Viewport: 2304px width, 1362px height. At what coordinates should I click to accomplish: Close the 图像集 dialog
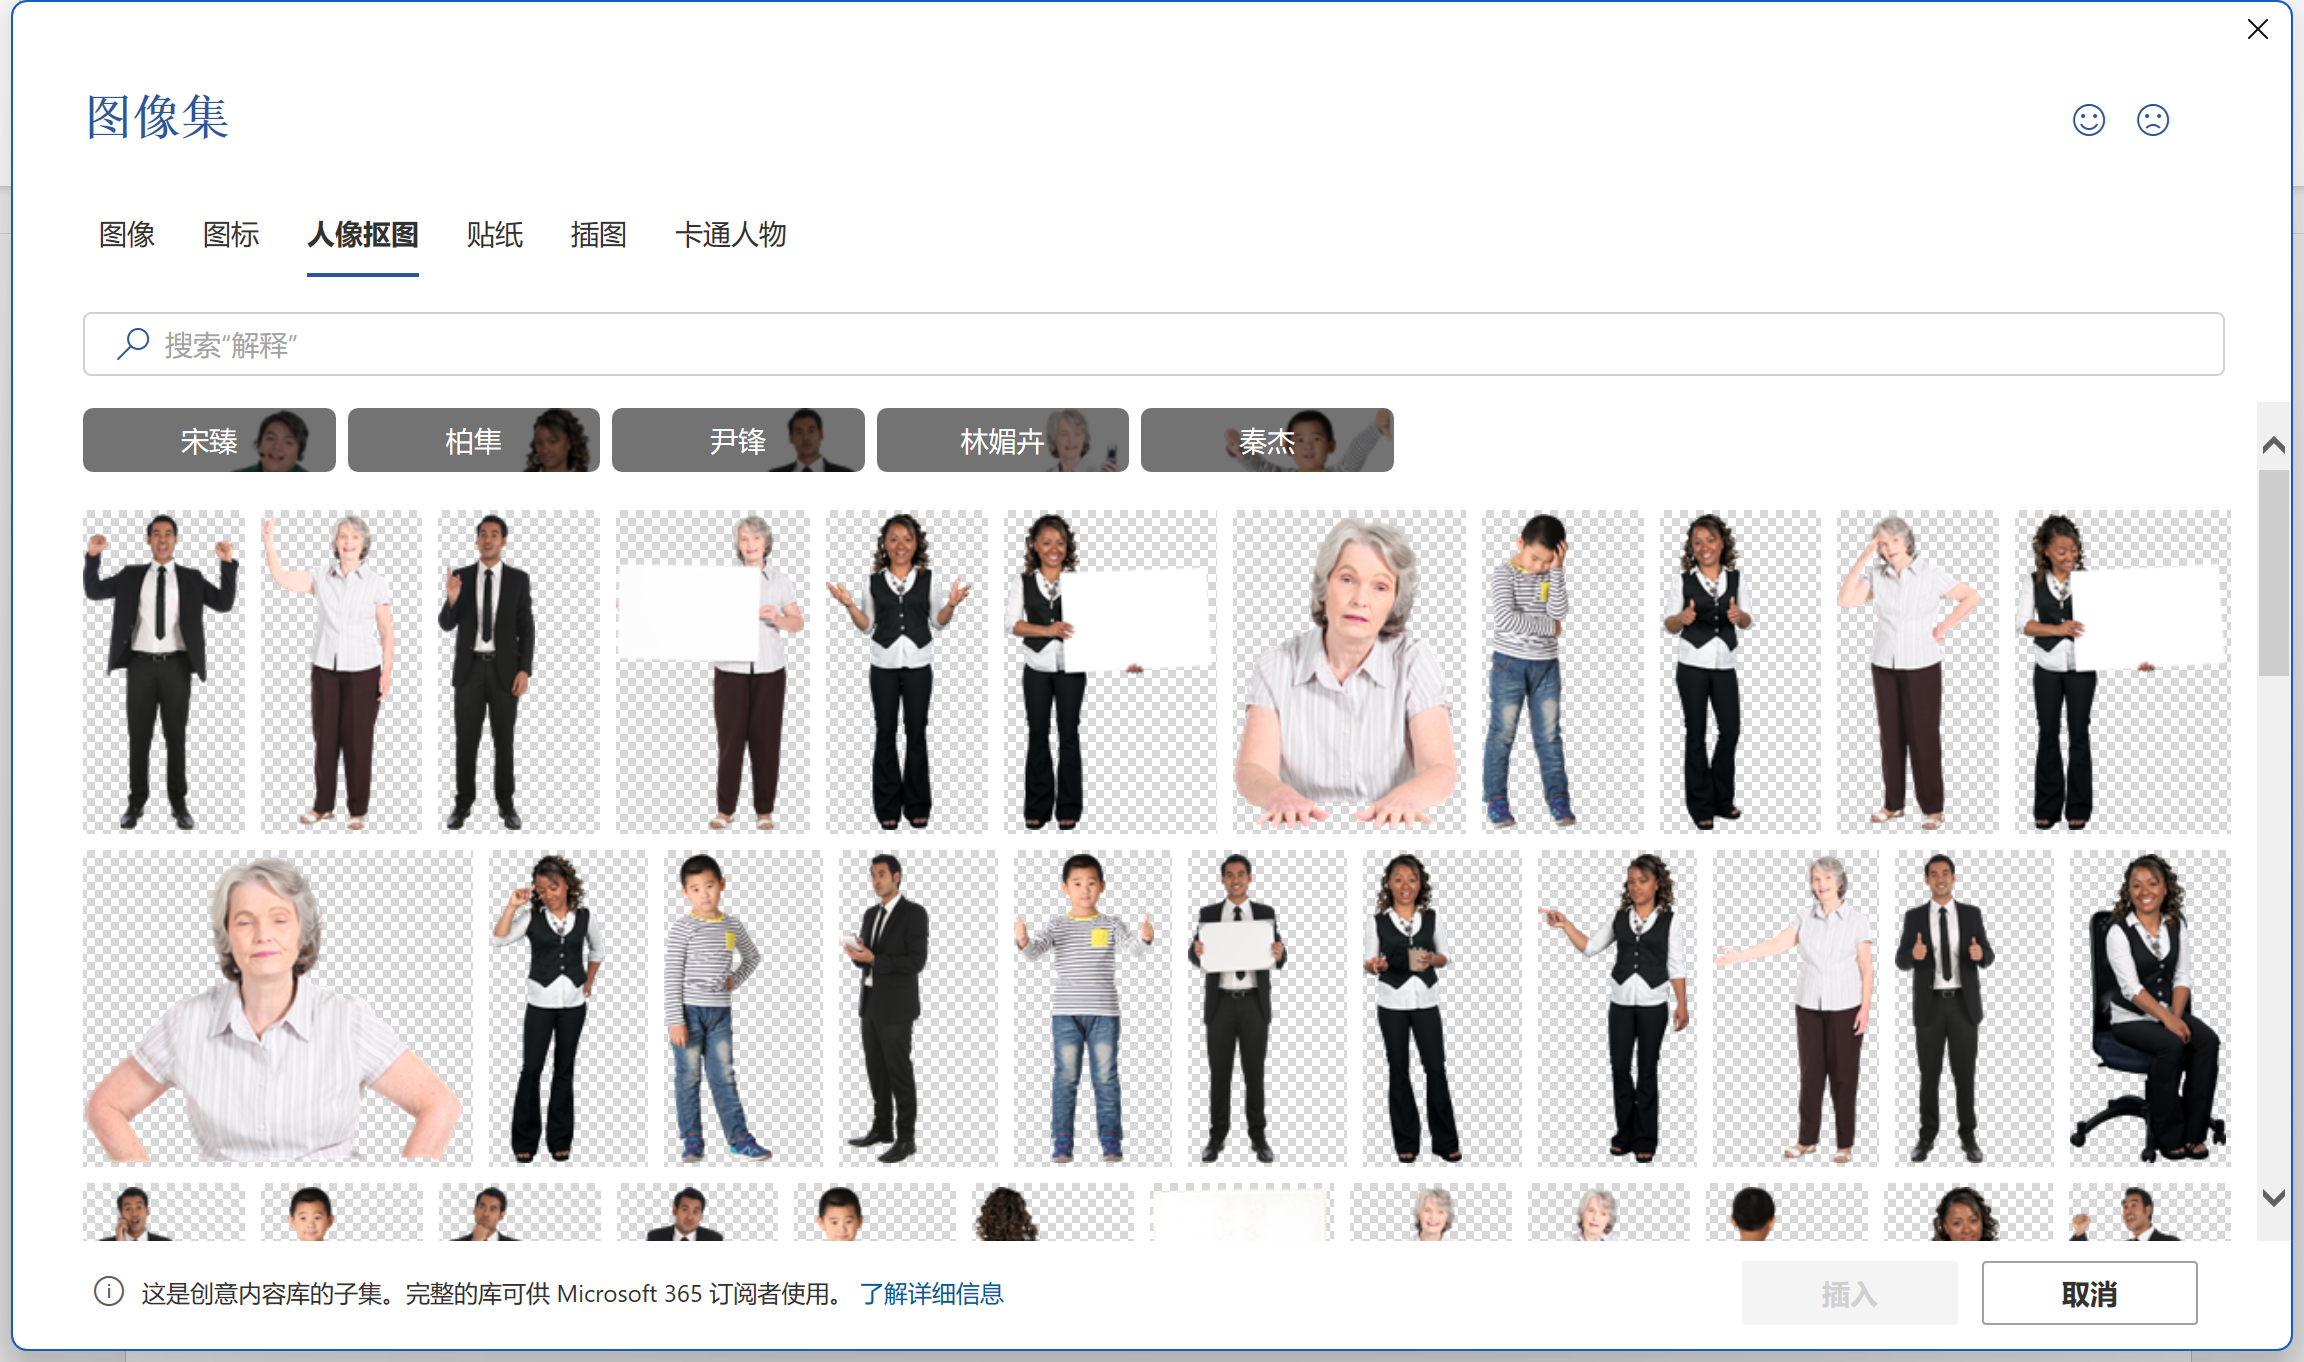[2257, 30]
